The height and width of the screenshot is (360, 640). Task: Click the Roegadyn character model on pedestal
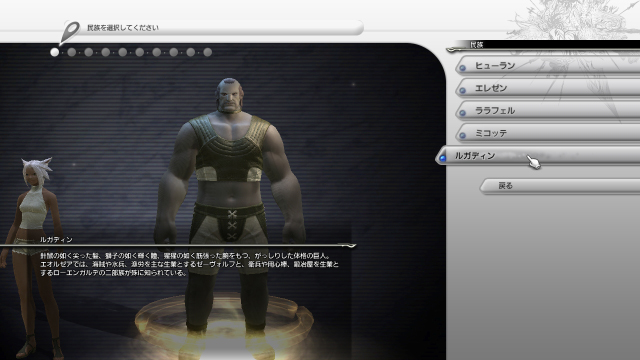230,204
